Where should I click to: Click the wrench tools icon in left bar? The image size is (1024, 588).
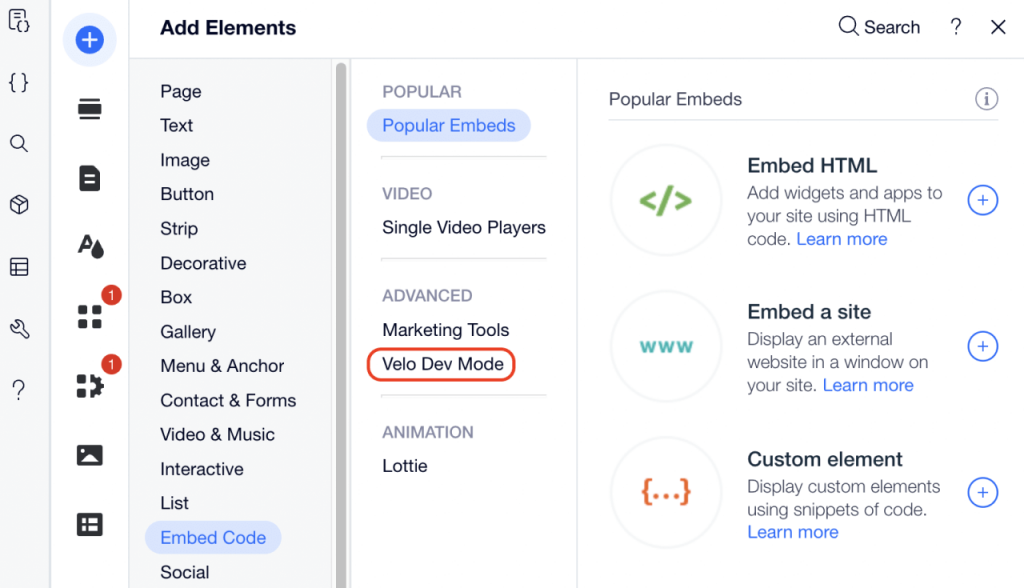18,328
